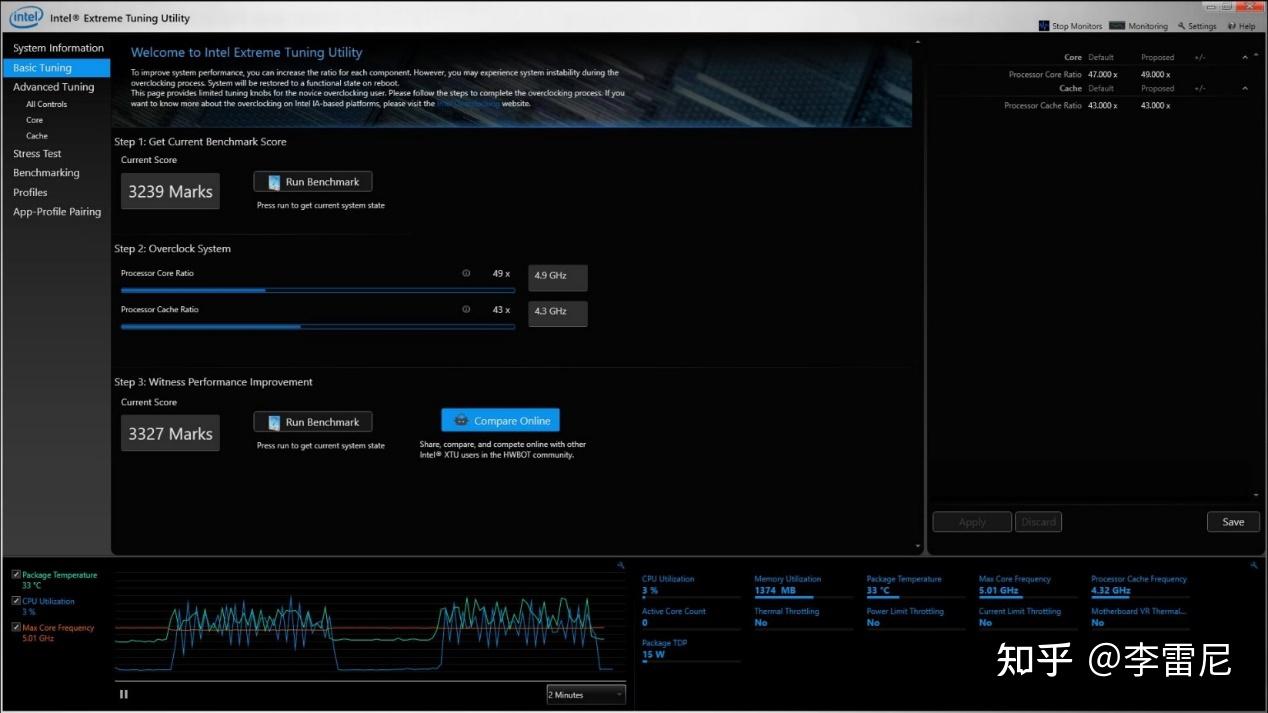Click the main panel scrollbar up arrow
This screenshot has height=713, width=1268.
tap(919, 43)
